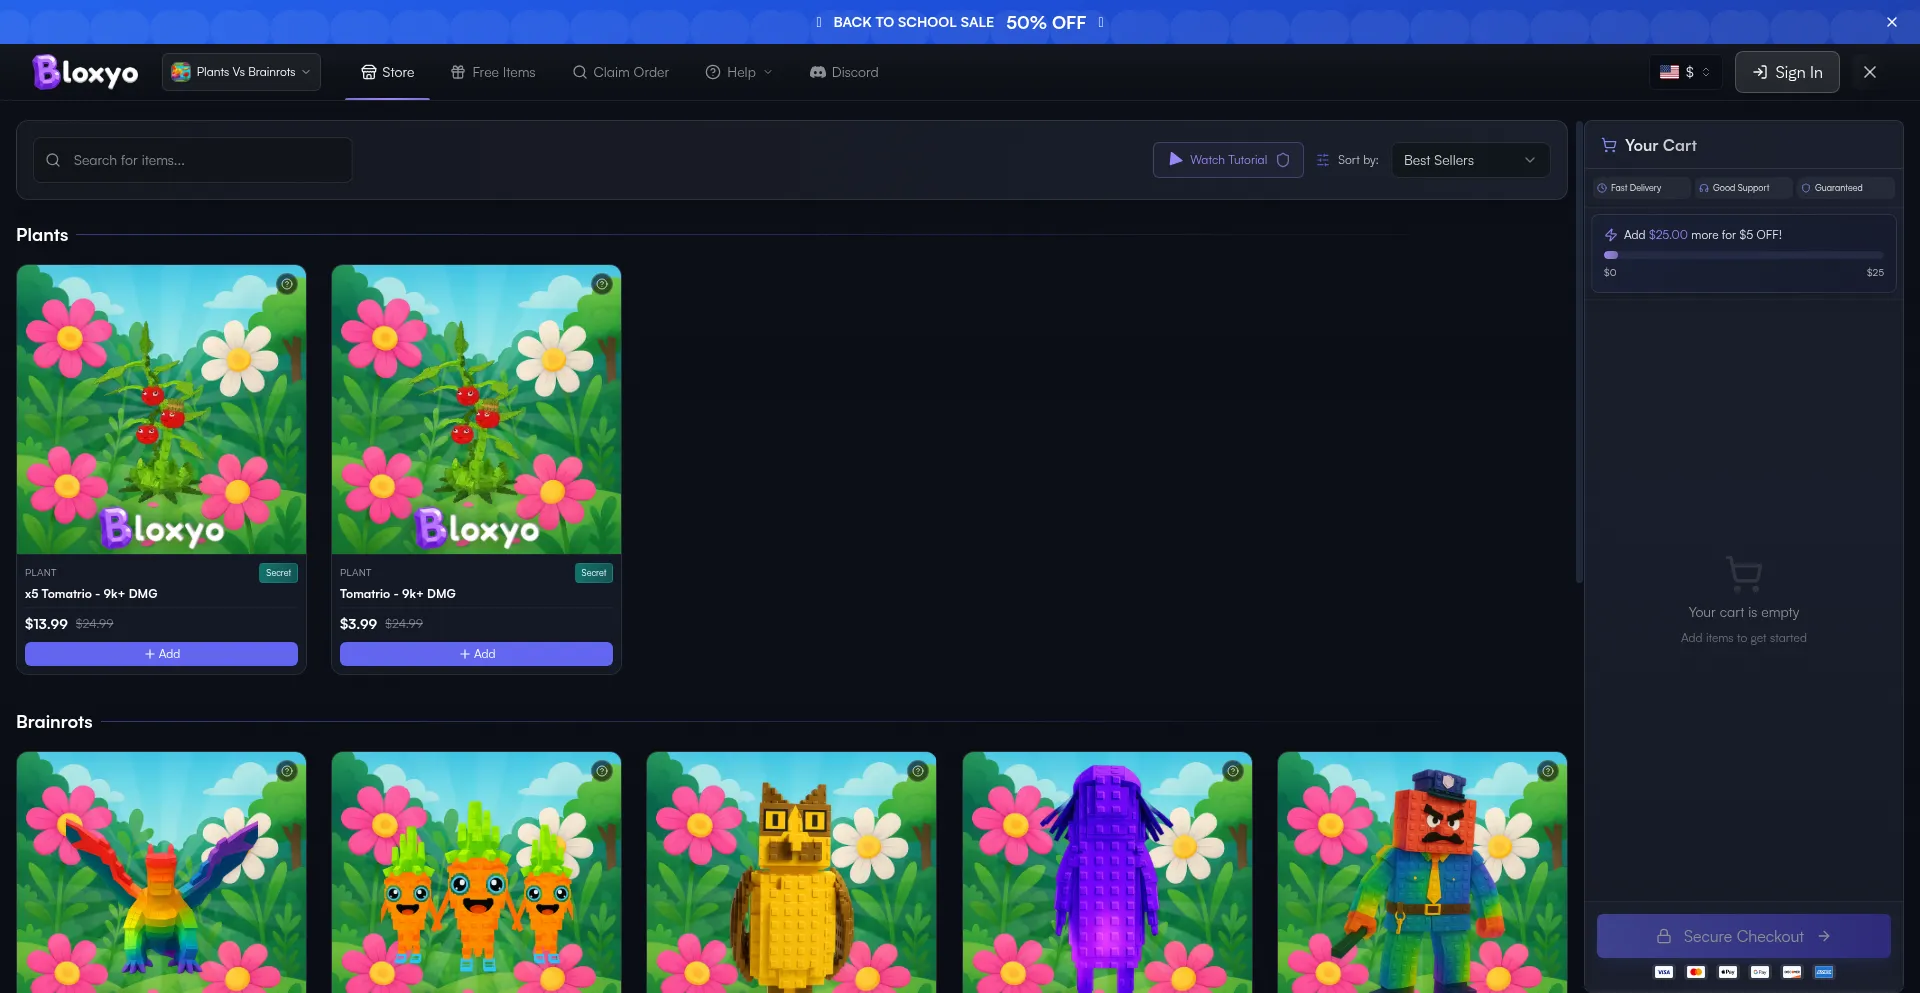The width and height of the screenshot is (1920, 993).
Task: Play the Watch Tutorial video
Action: tap(1227, 160)
